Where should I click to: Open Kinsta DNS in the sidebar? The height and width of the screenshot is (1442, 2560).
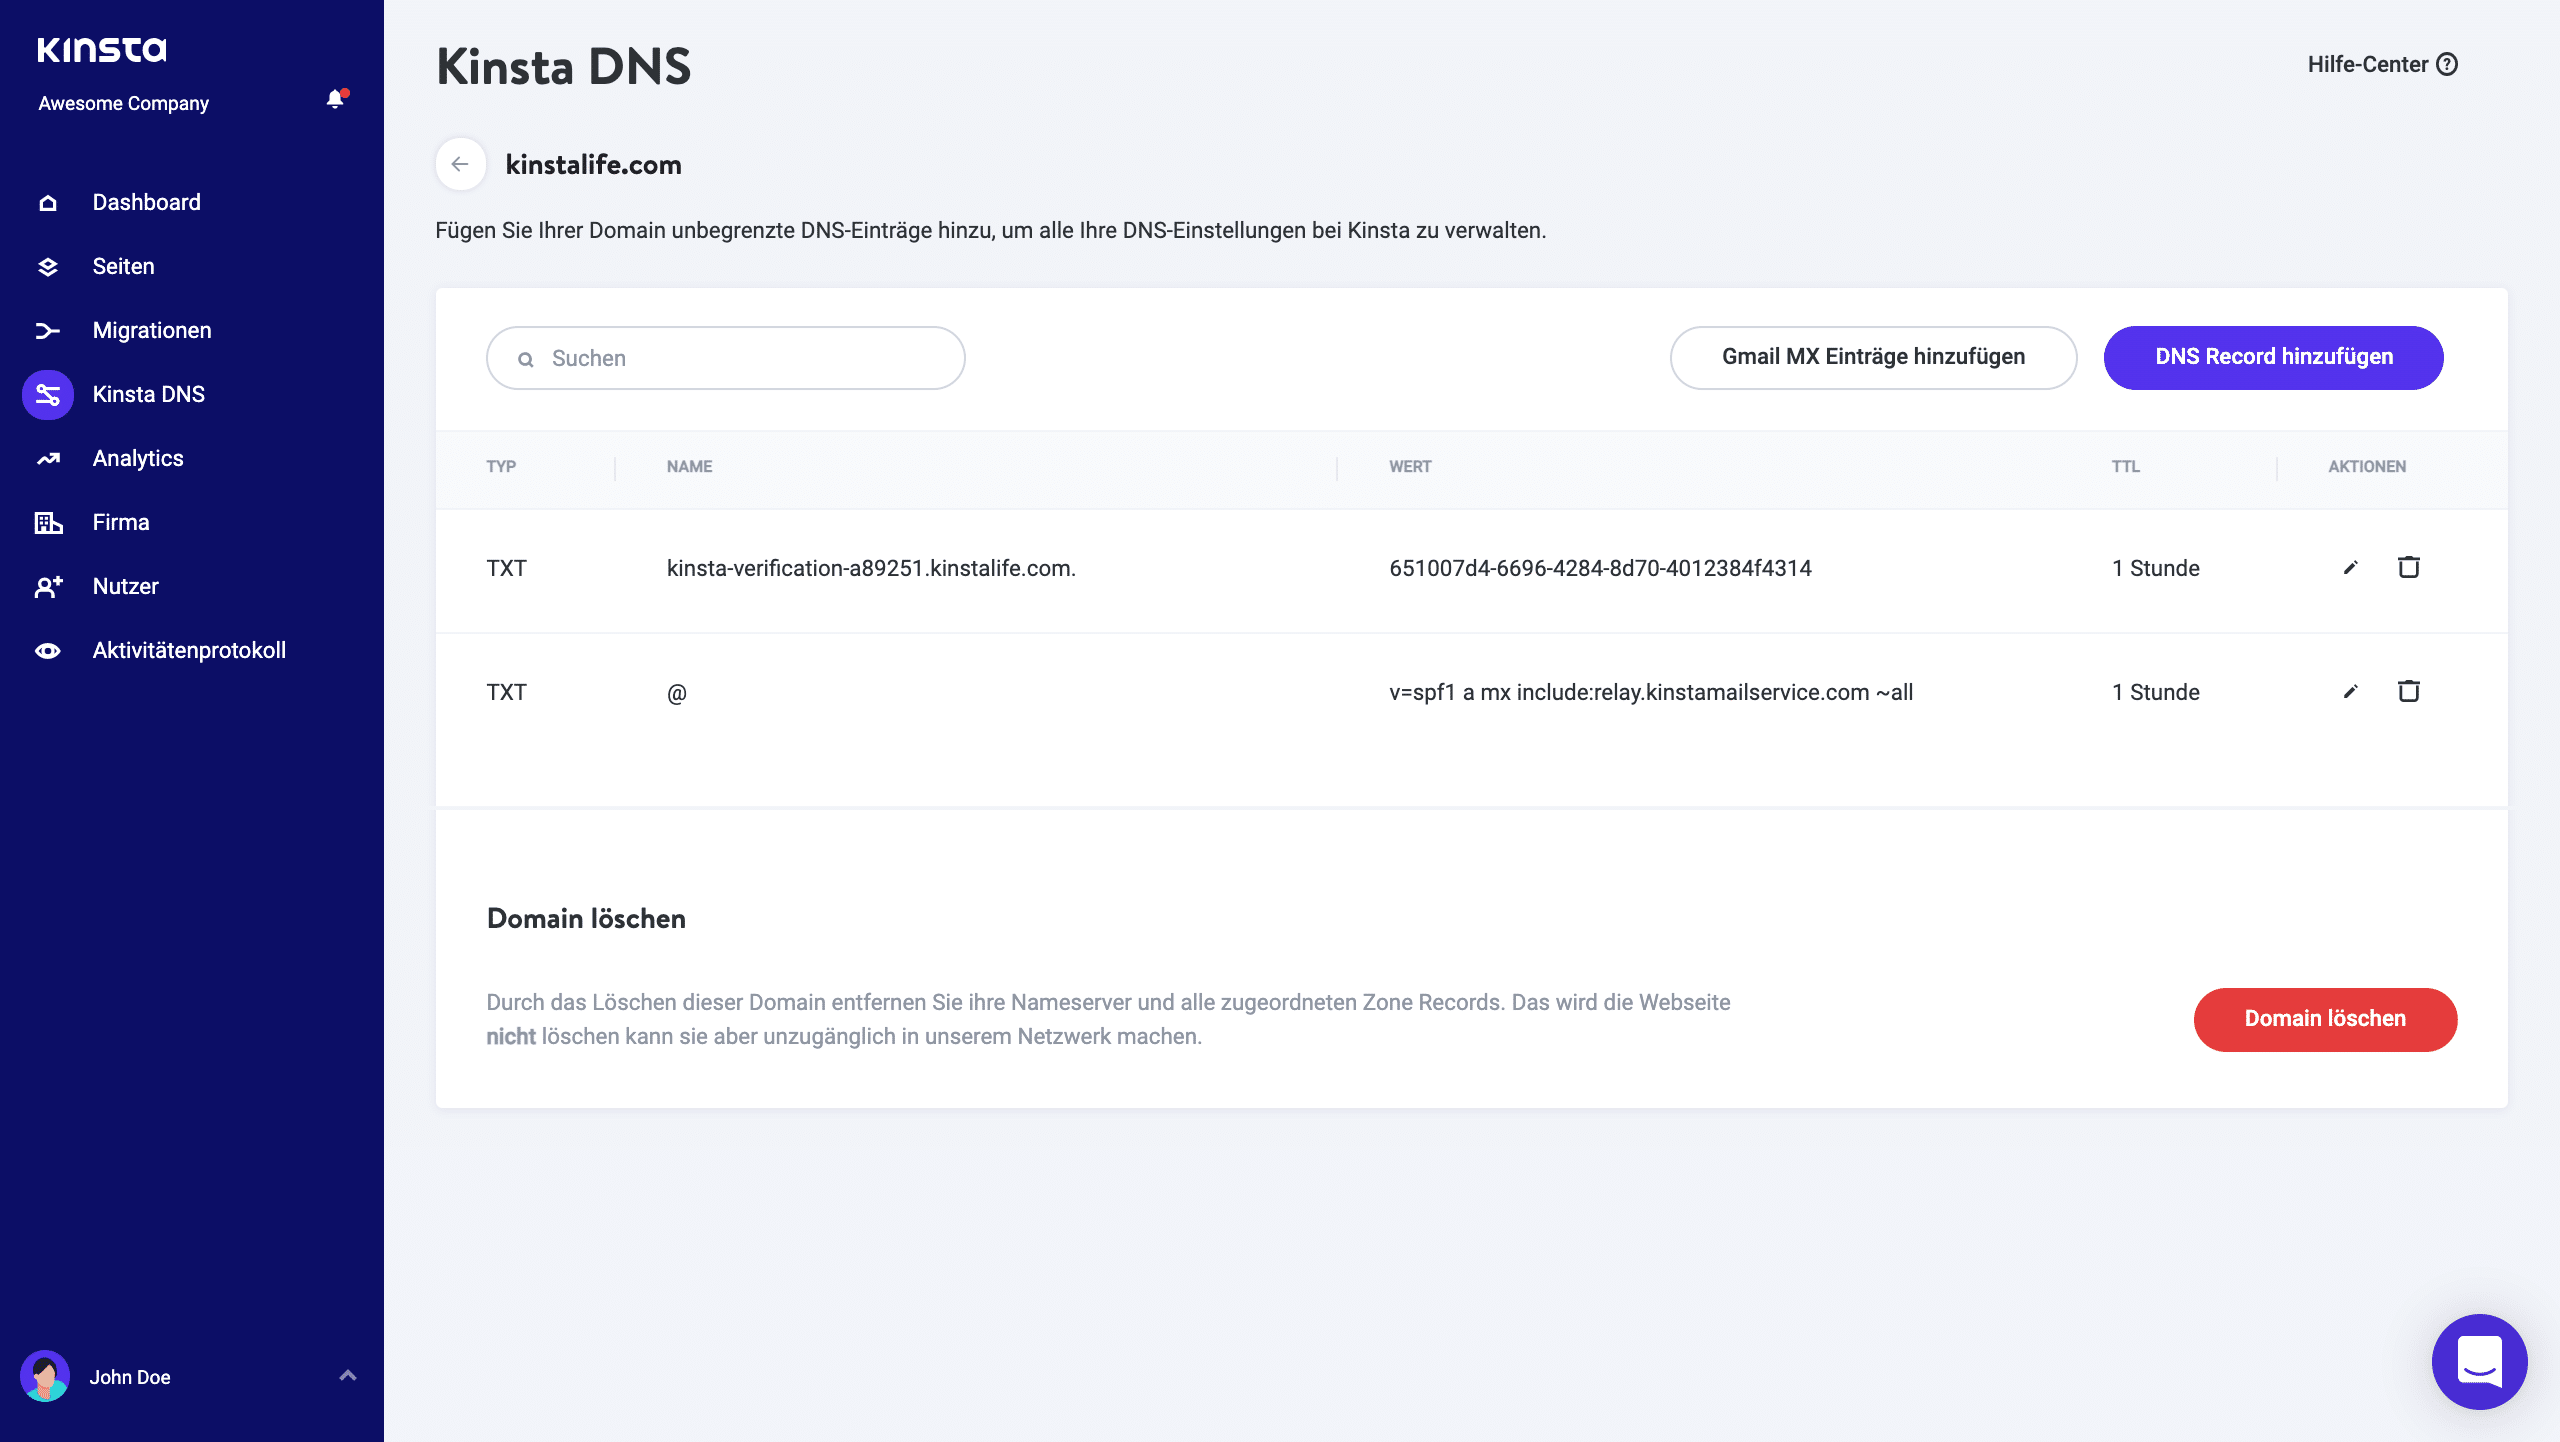point(149,395)
